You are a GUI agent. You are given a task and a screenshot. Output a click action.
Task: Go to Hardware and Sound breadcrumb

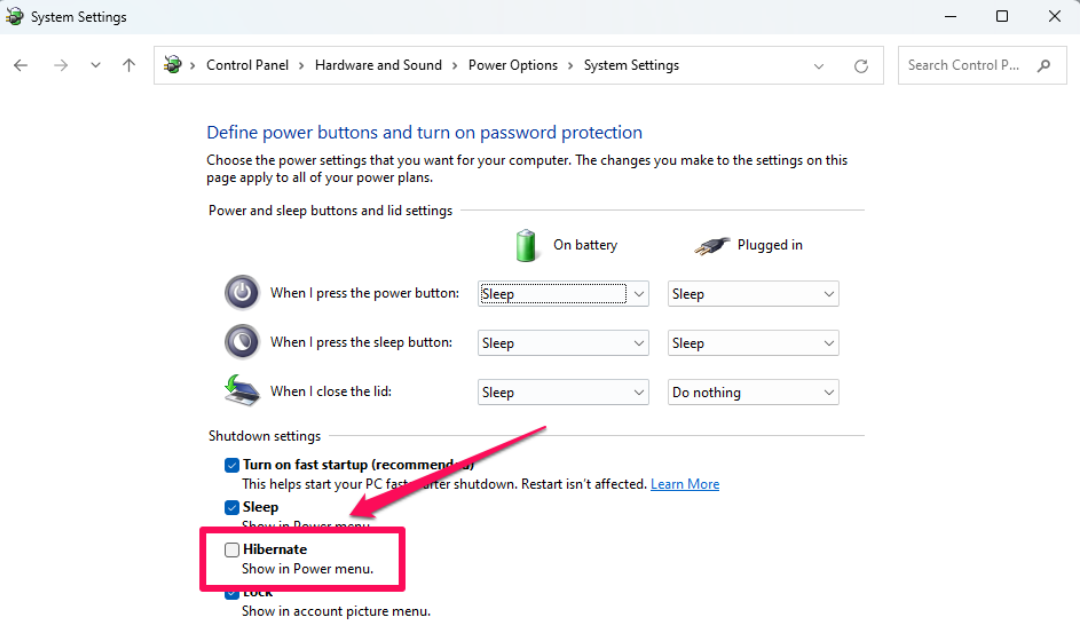tap(378, 66)
